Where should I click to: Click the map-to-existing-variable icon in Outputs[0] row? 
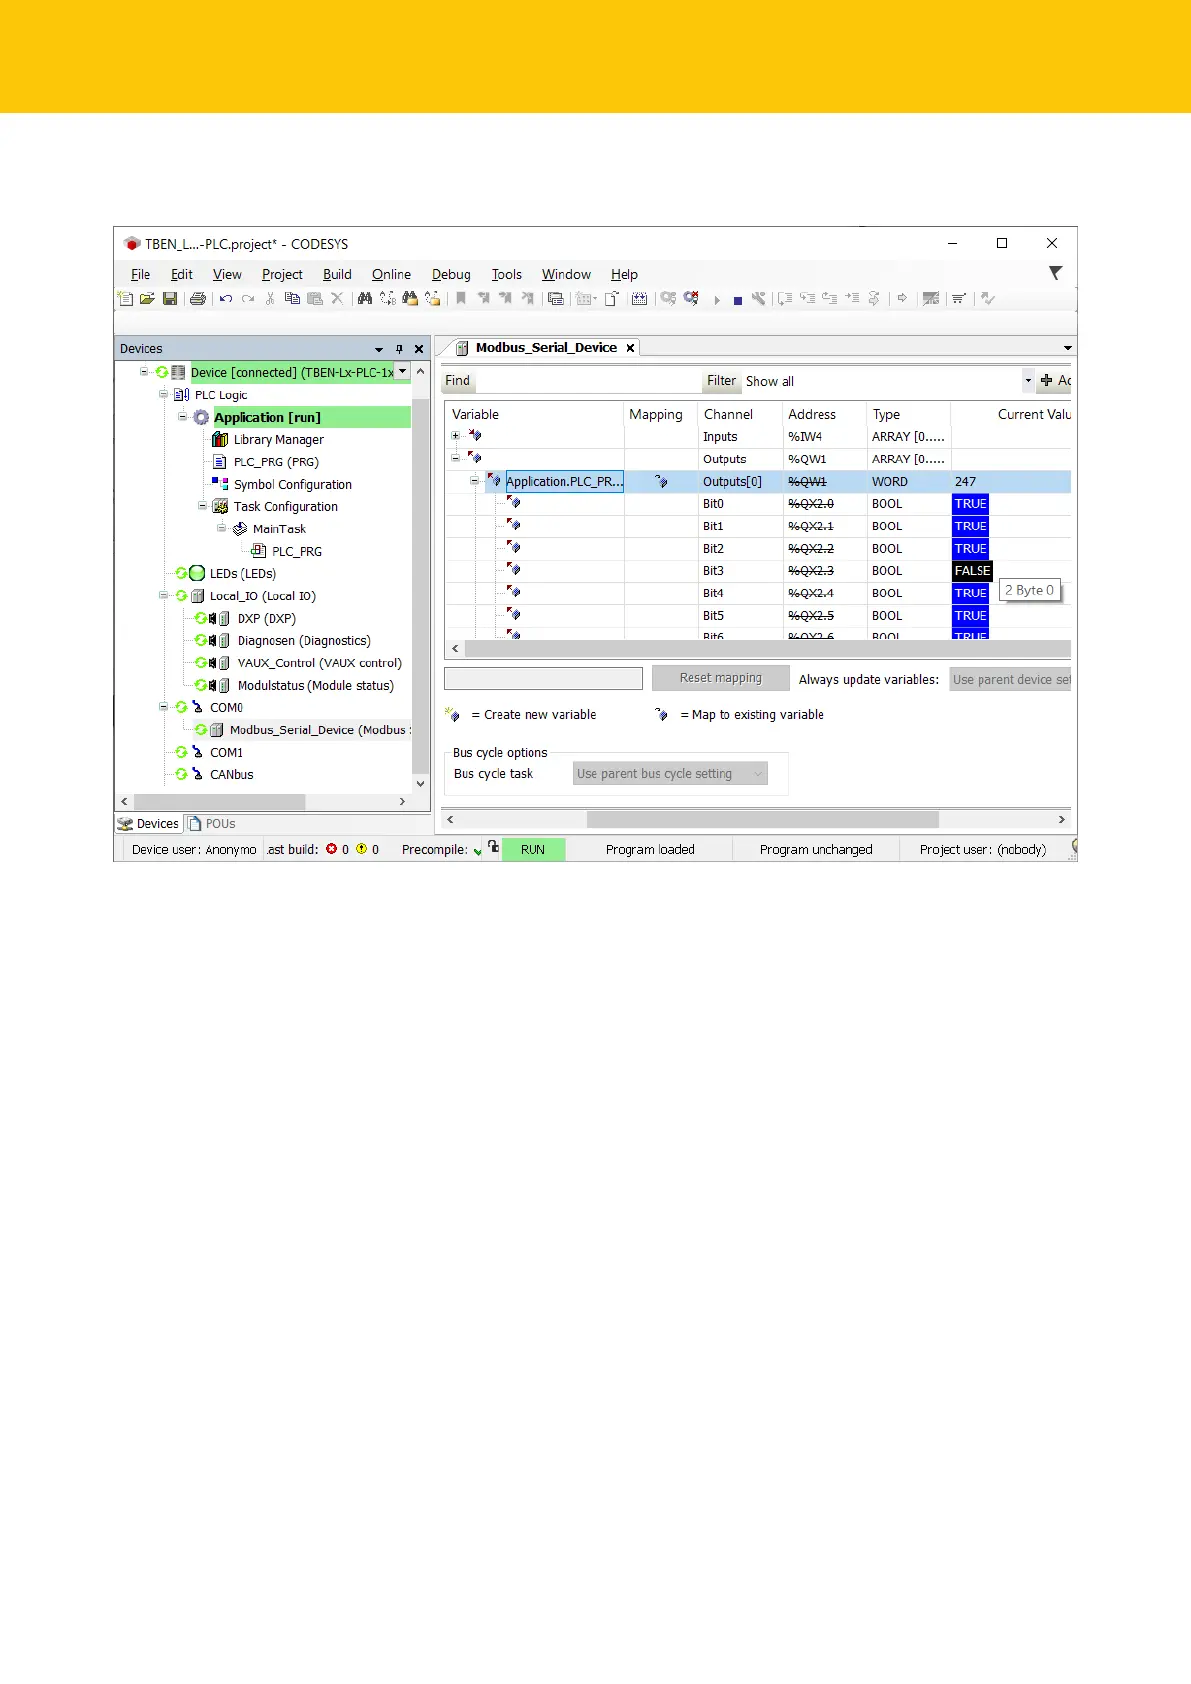click(661, 481)
